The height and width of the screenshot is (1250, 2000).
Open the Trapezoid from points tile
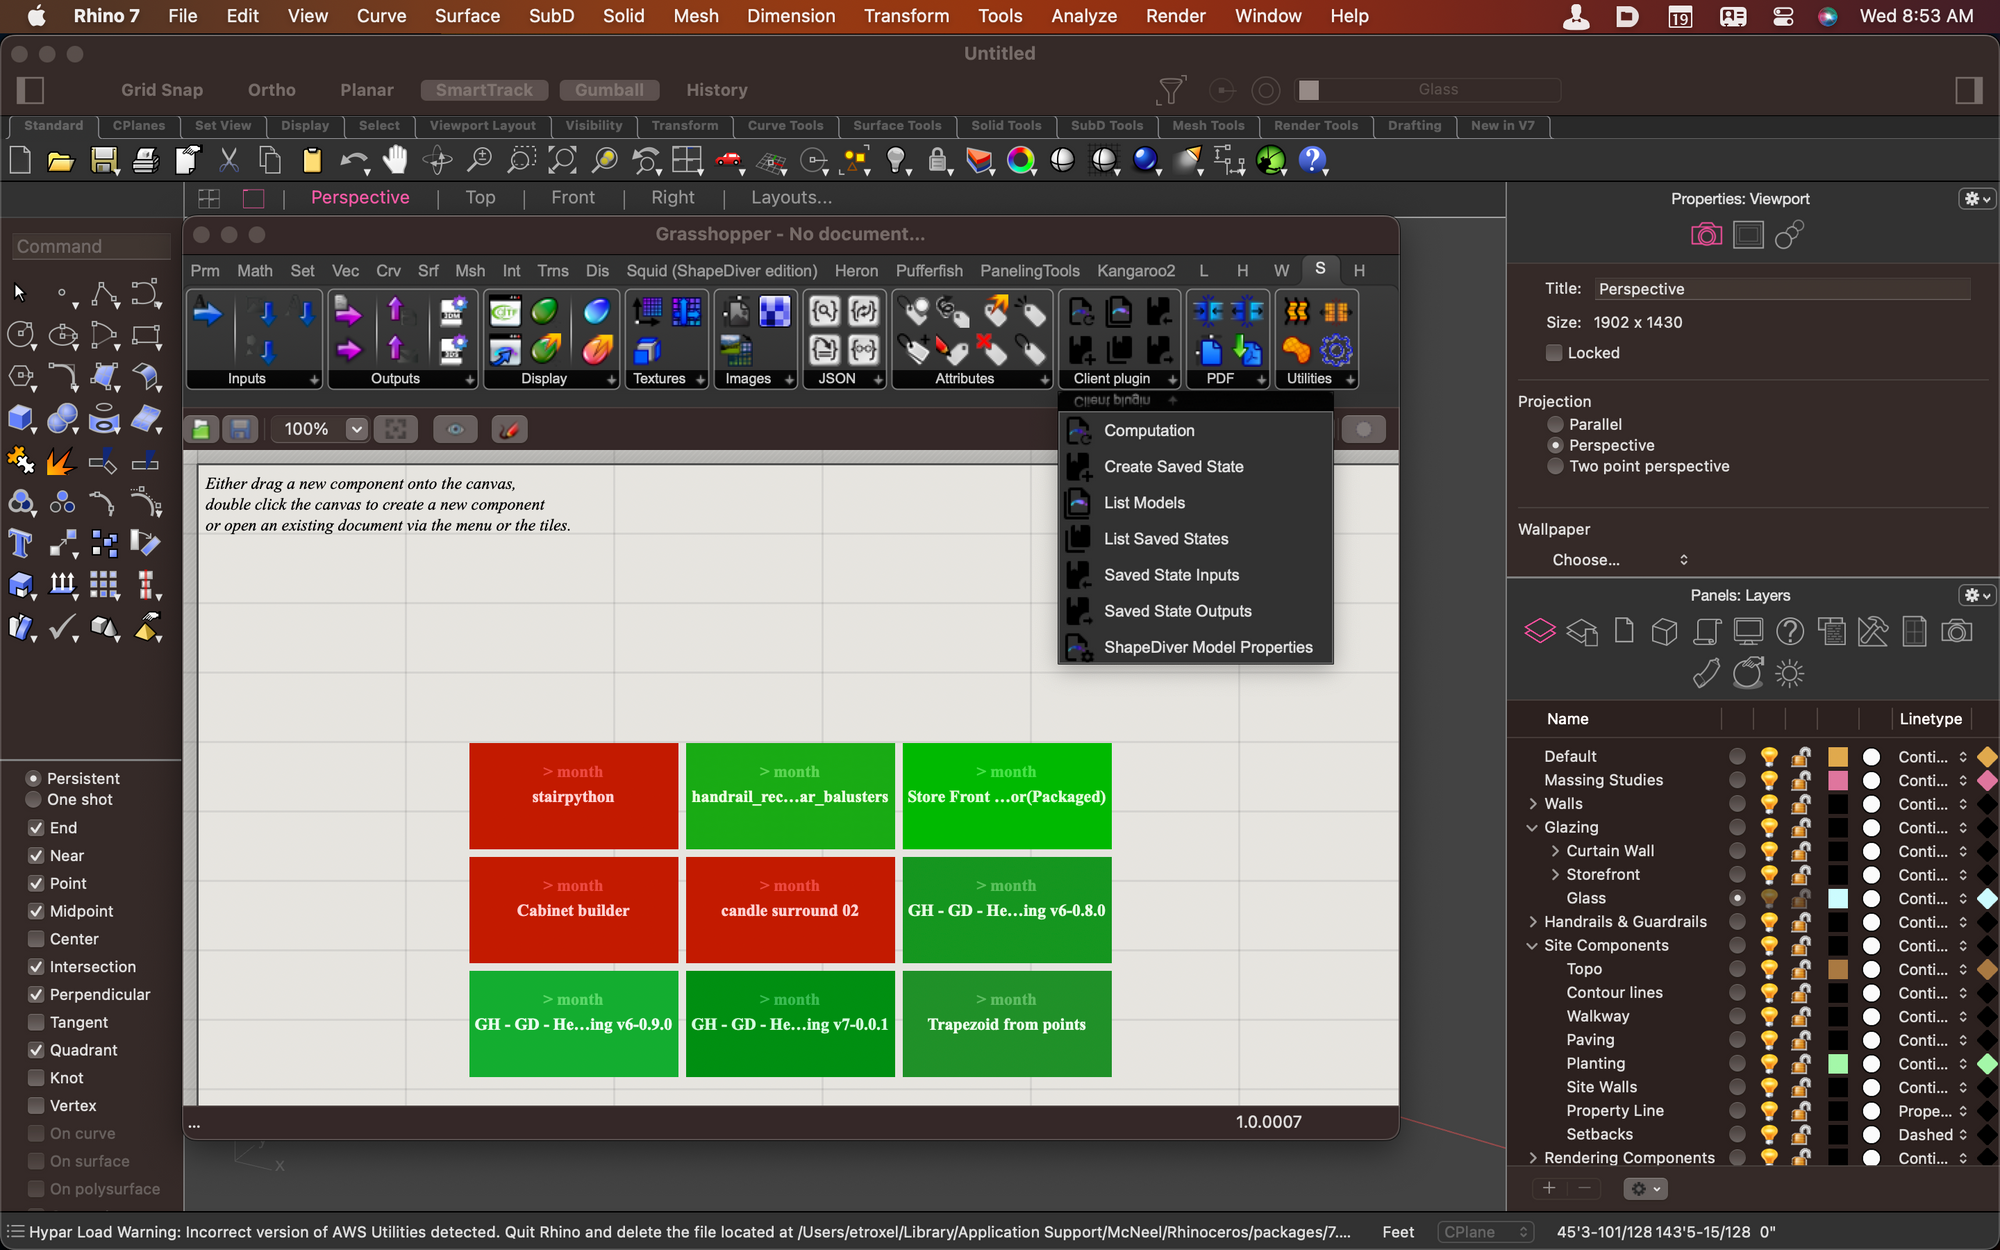point(1006,1024)
